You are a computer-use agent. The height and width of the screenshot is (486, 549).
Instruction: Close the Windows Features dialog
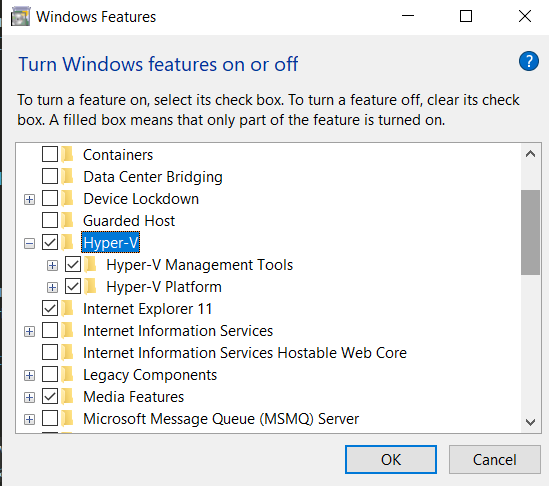(524, 16)
